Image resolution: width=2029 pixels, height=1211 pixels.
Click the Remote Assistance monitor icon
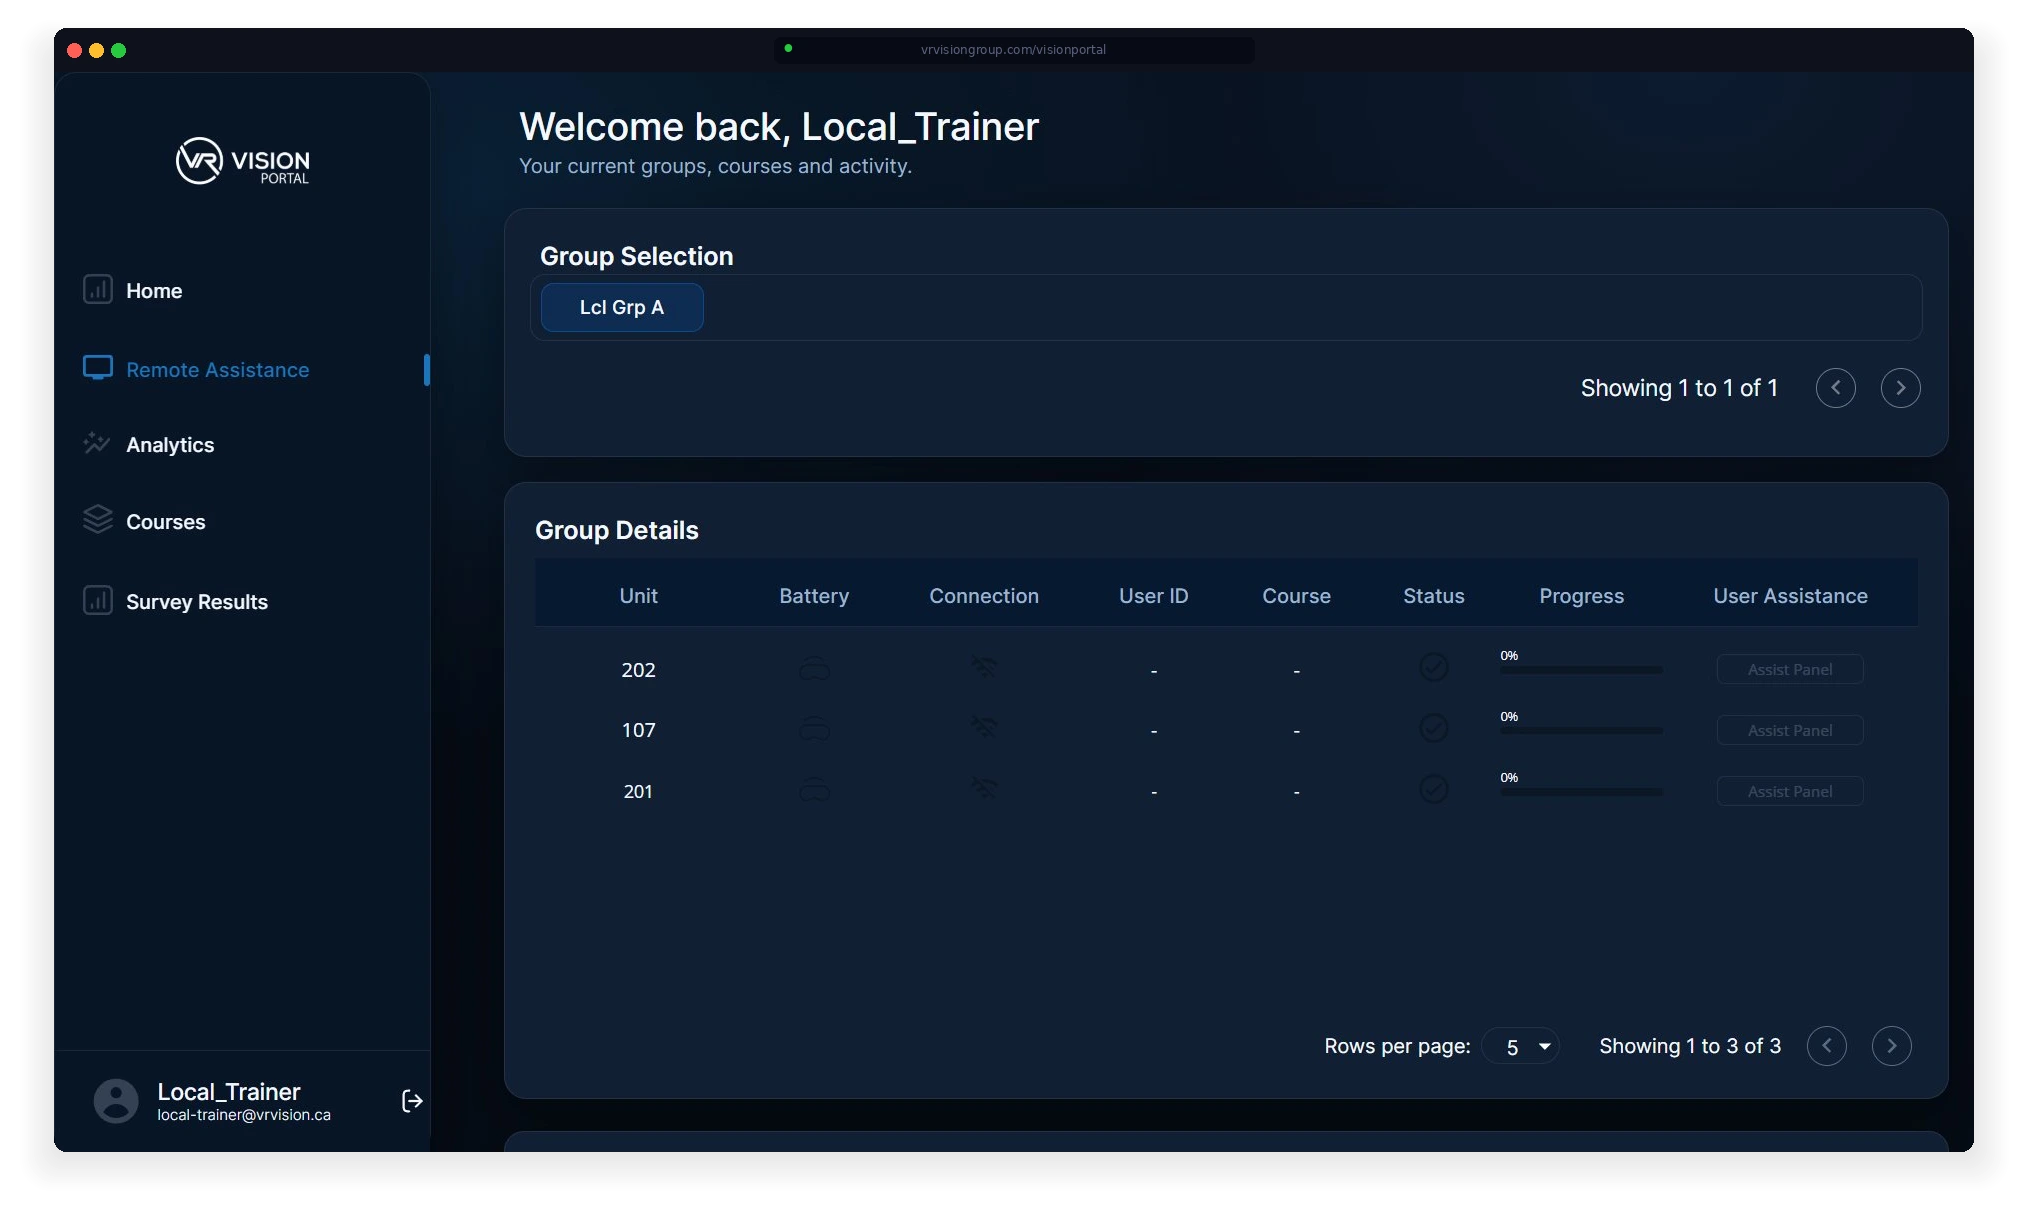(x=97, y=369)
